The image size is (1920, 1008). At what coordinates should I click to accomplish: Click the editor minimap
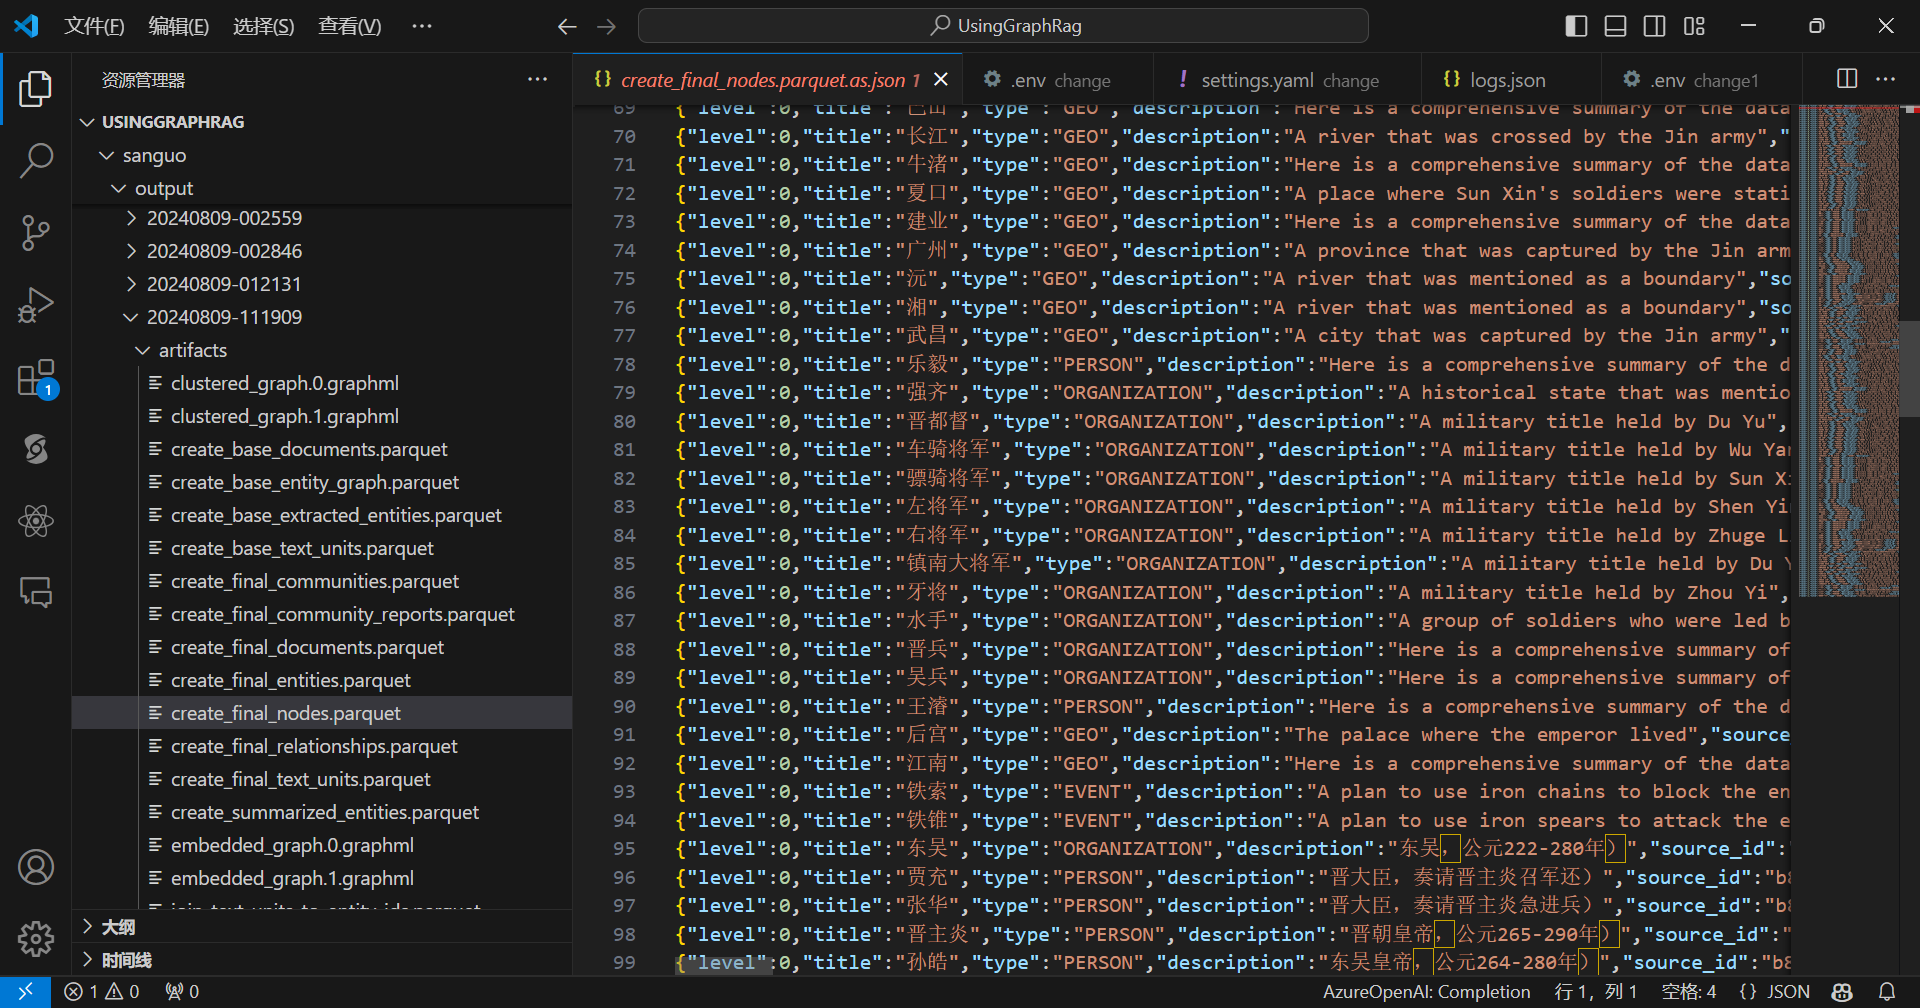coord(1848,350)
